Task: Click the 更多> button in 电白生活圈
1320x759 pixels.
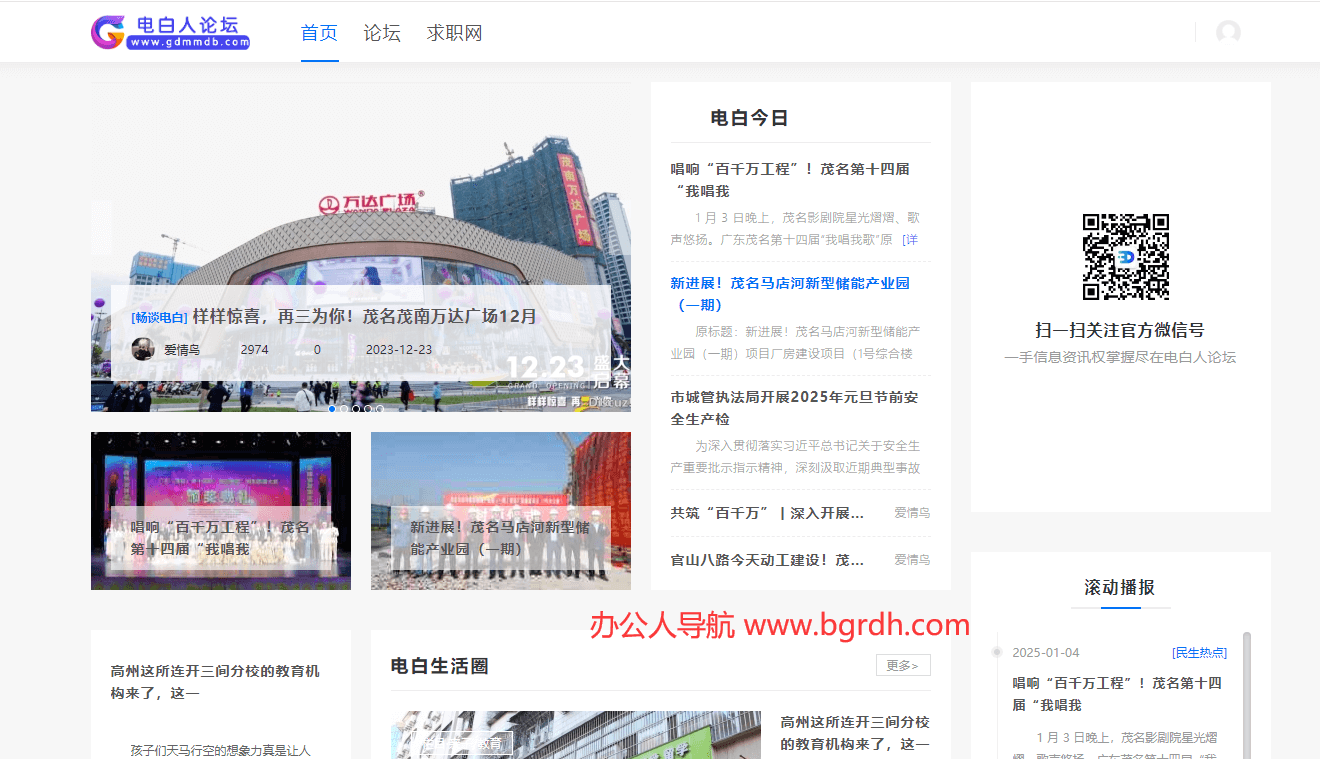Action: click(903, 665)
